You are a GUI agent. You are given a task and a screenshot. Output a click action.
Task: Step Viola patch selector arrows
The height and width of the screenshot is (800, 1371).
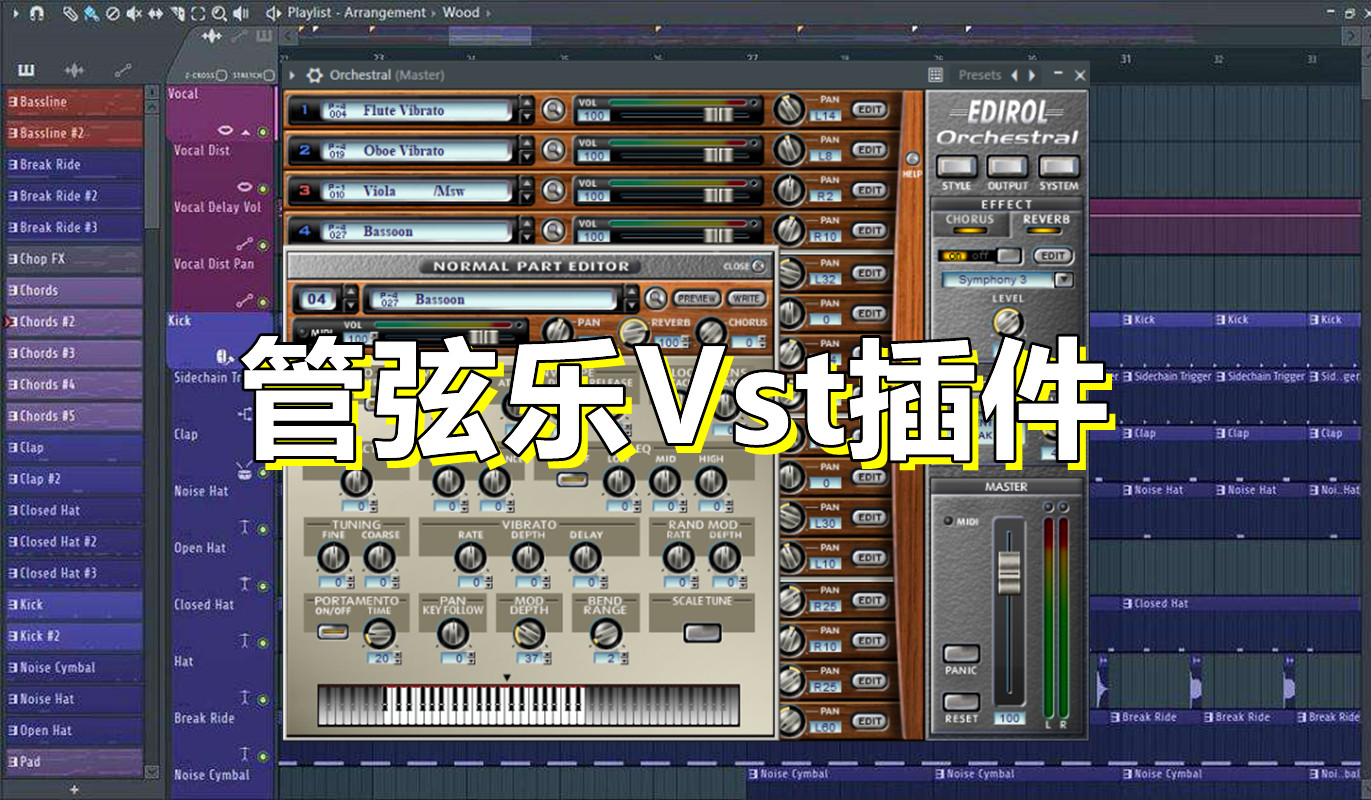pyautogui.click(x=527, y=191)
